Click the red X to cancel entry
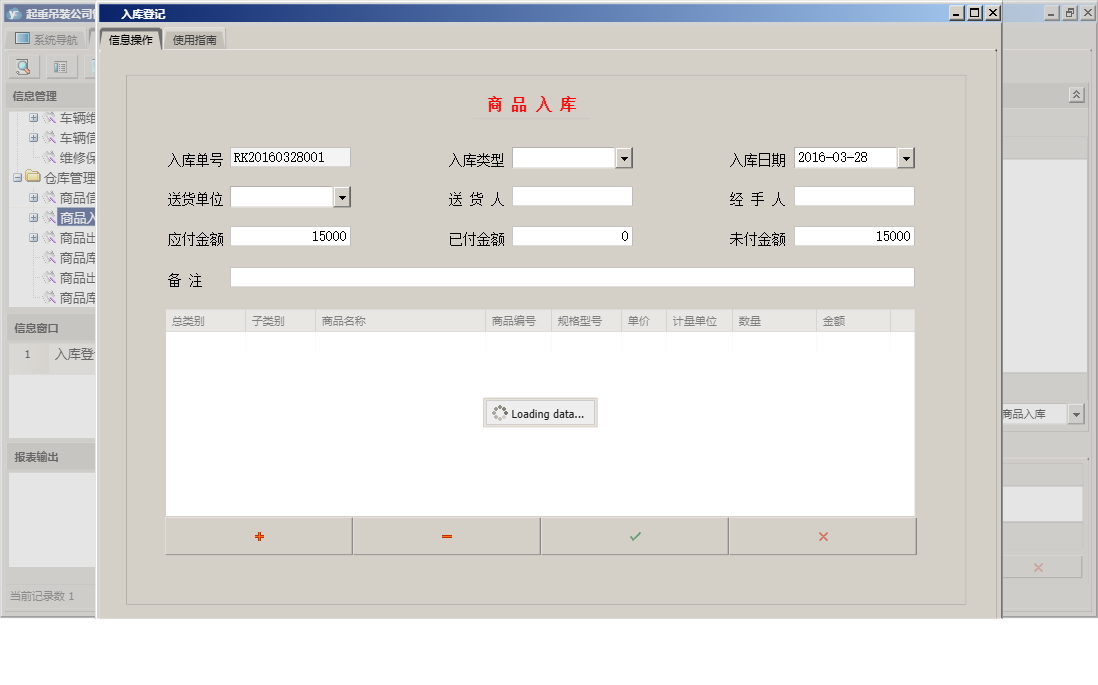1098x685 pixels. (x=822, y=536)
